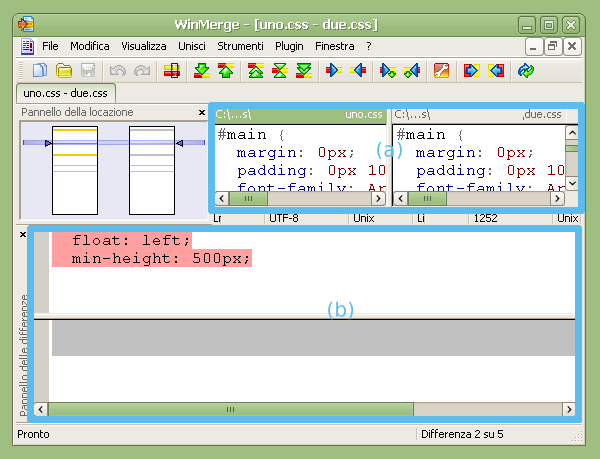
Task: Click the scroll-right arrow in due.css pane
Action: [557, 199]
